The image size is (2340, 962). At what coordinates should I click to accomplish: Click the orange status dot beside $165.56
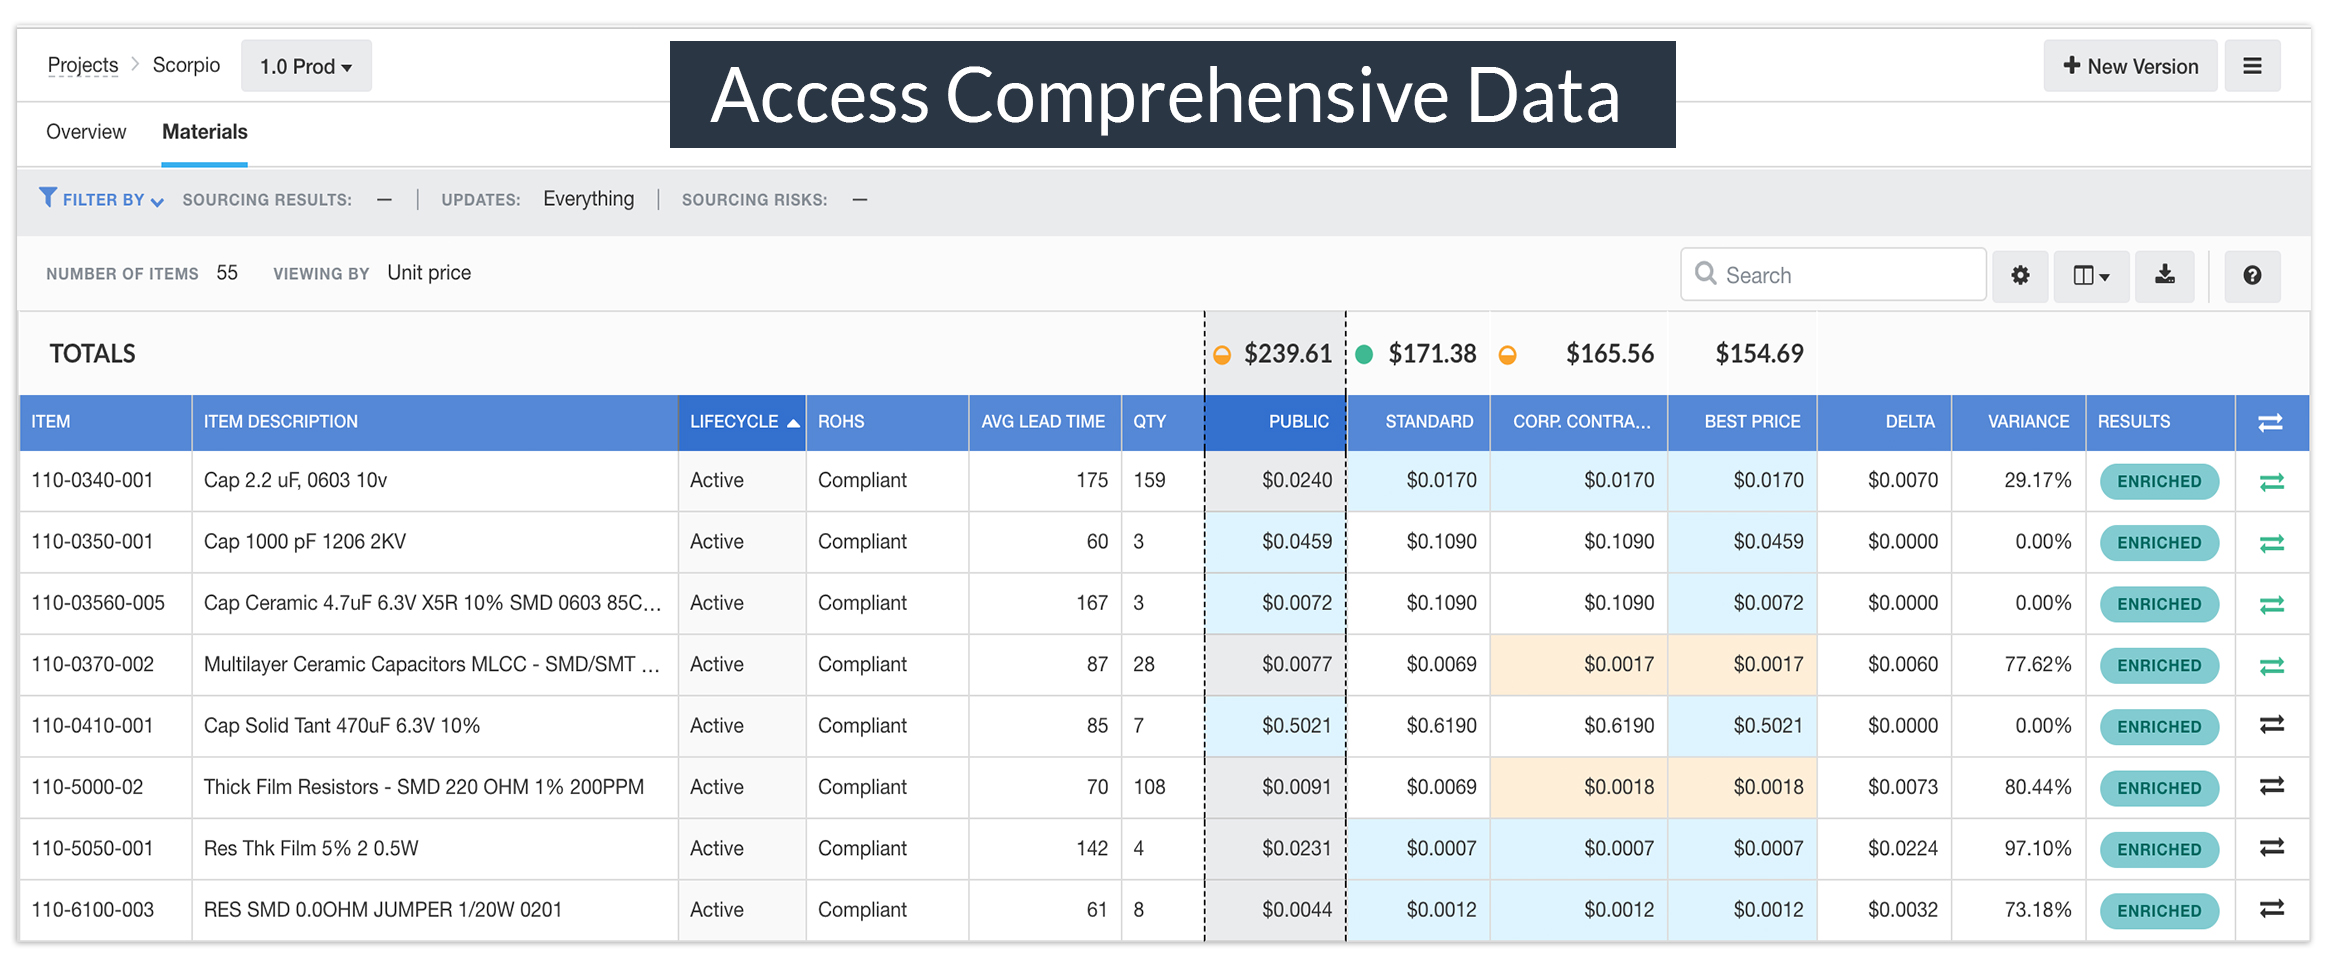click(x=1508, y=355)
